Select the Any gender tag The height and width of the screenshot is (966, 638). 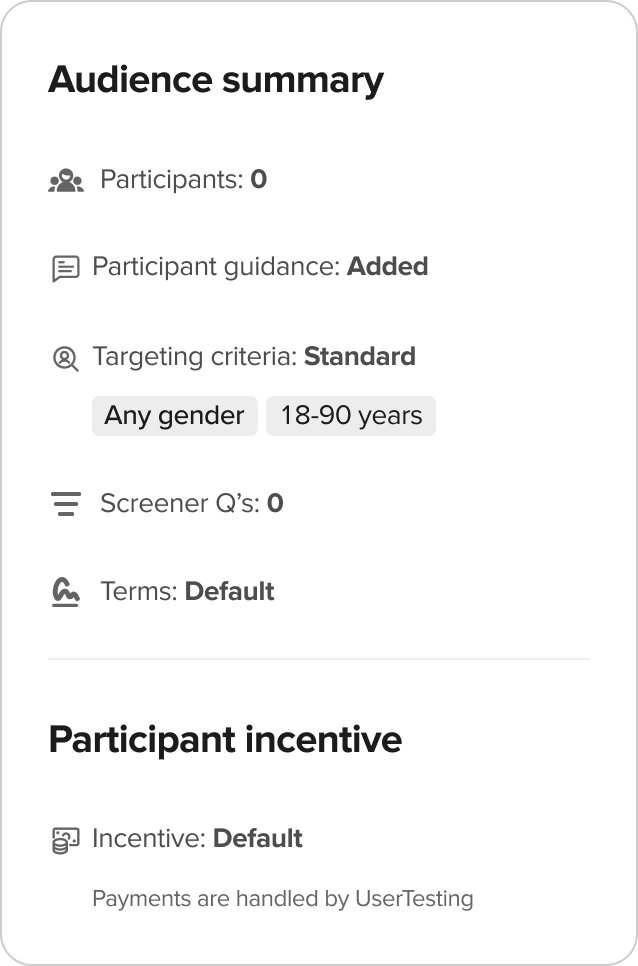point(175,416)
